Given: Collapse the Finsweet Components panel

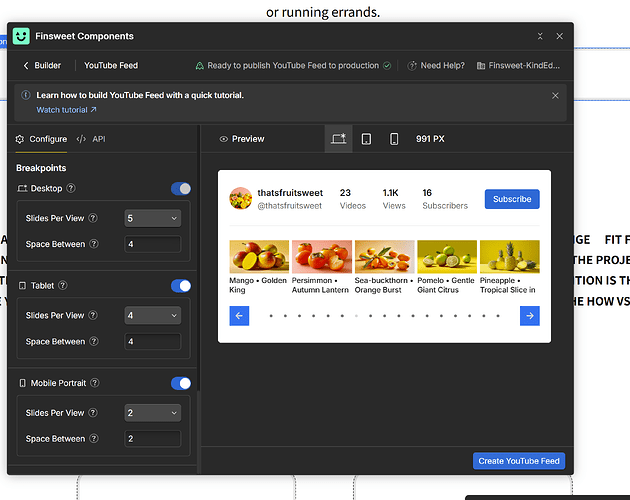Looking at the screenshot, I should 540,36.
